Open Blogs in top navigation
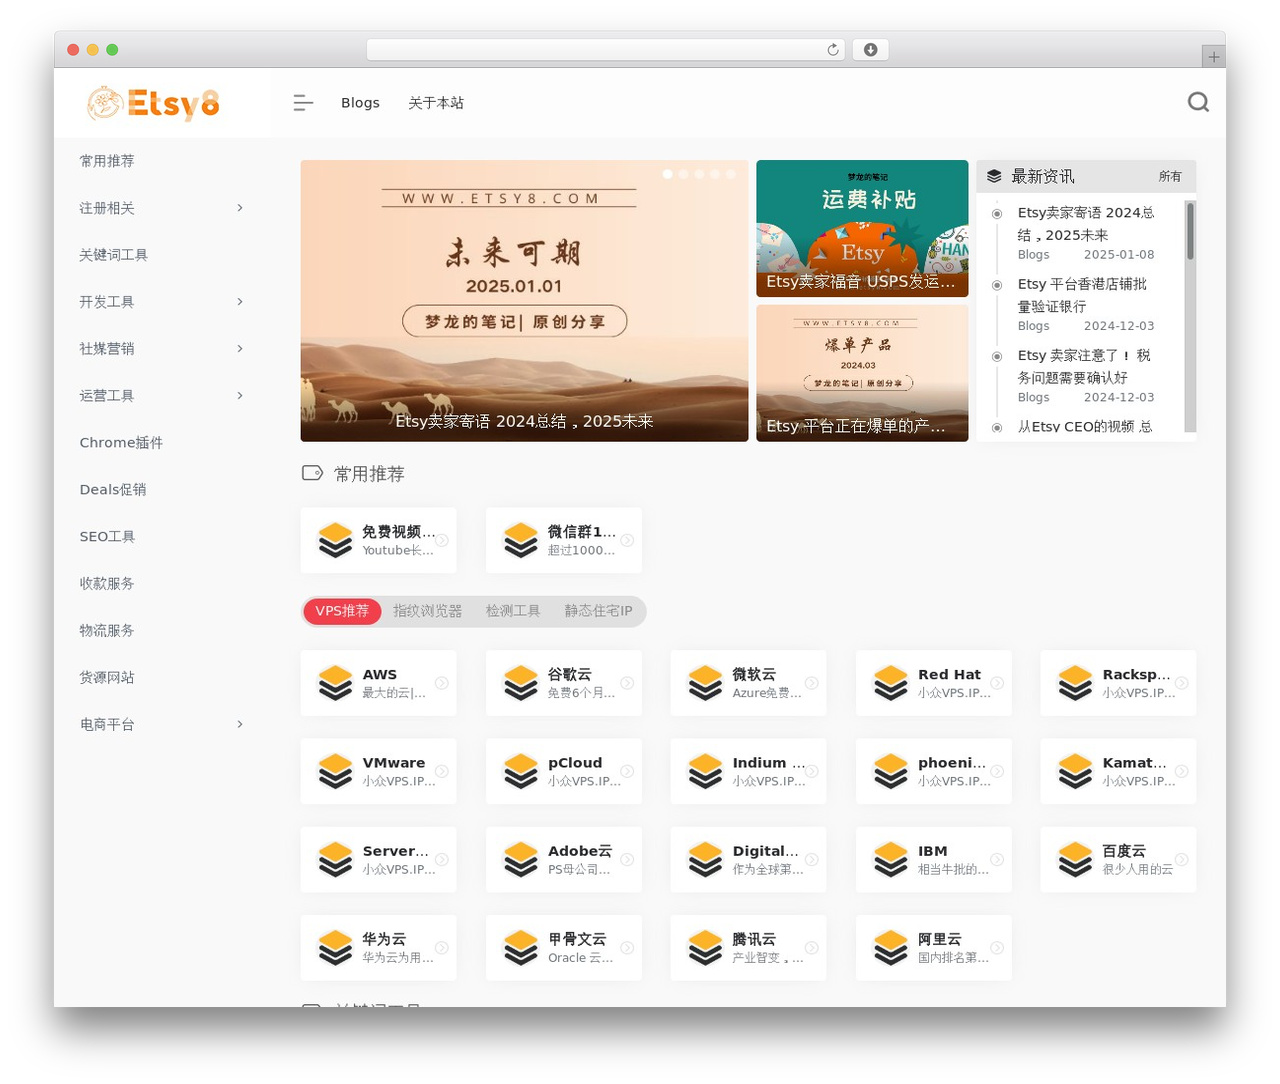The height and width of the screenshot is (1084, 1280). pos(360,103)
